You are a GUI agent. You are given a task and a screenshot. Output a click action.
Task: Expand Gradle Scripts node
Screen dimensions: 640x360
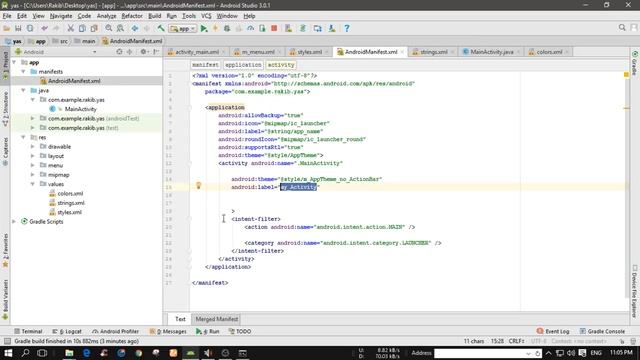tap(15, 222)
